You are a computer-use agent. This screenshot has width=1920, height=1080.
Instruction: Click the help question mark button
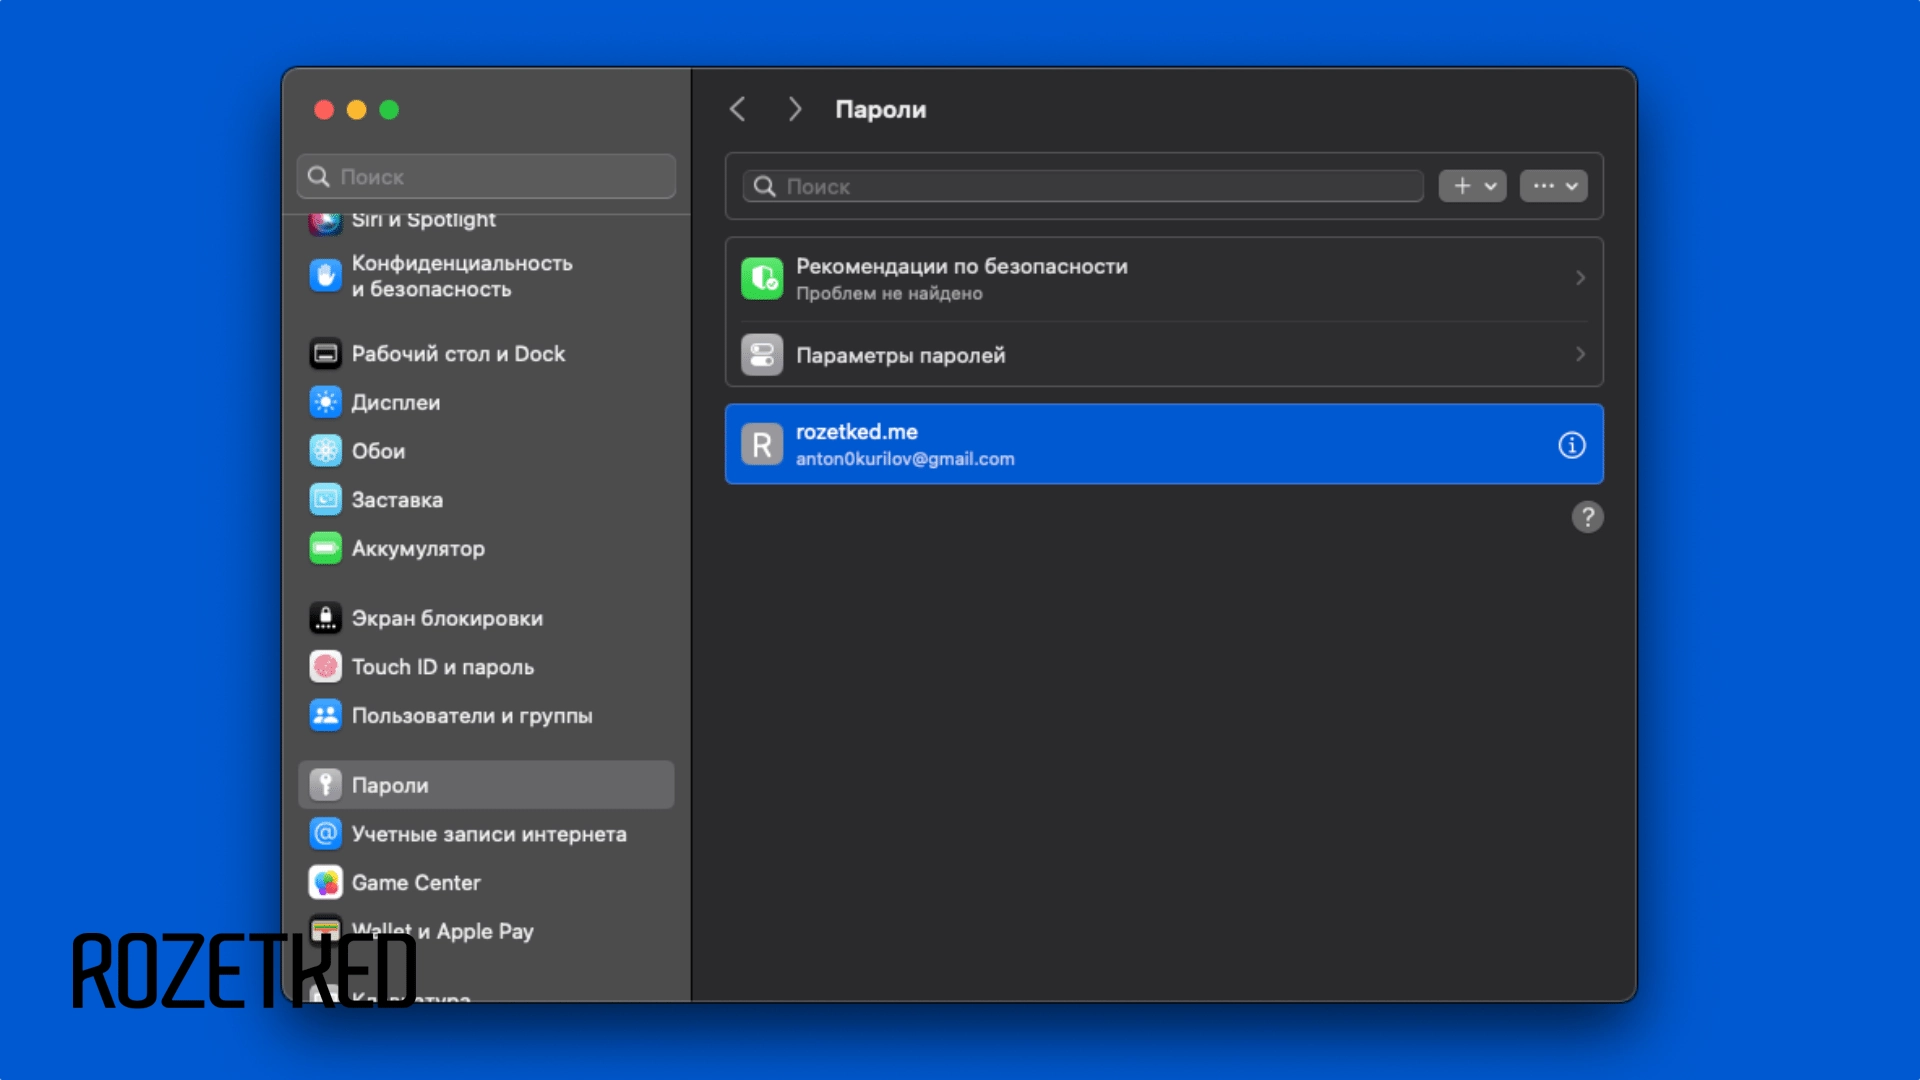pos(1587,517)
